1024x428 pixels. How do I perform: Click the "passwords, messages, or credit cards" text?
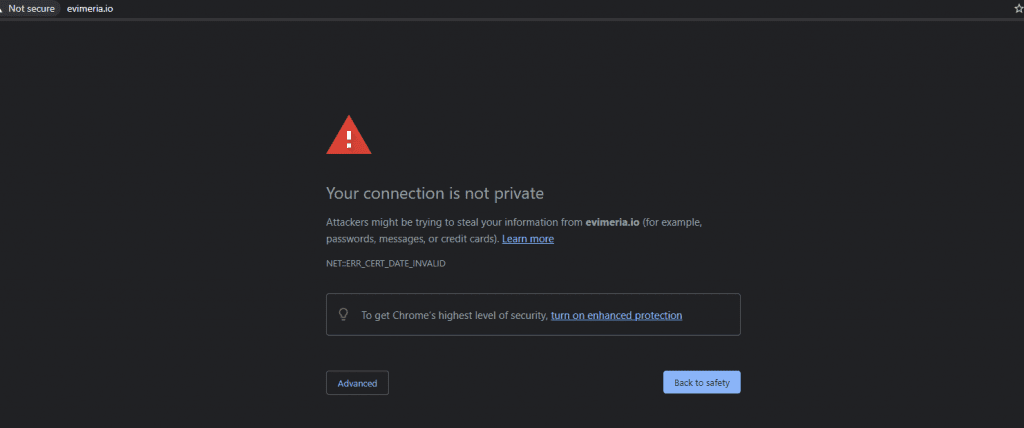point(412,239)
